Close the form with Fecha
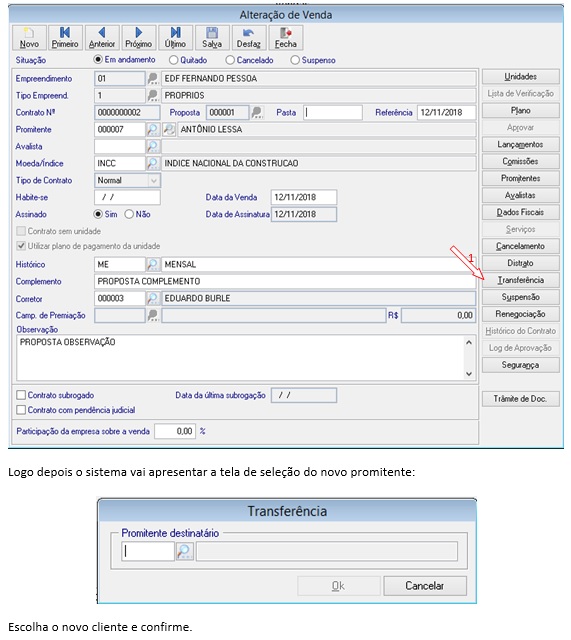Image resolution: width=571 pixels, height=640 pixels. 286,38
